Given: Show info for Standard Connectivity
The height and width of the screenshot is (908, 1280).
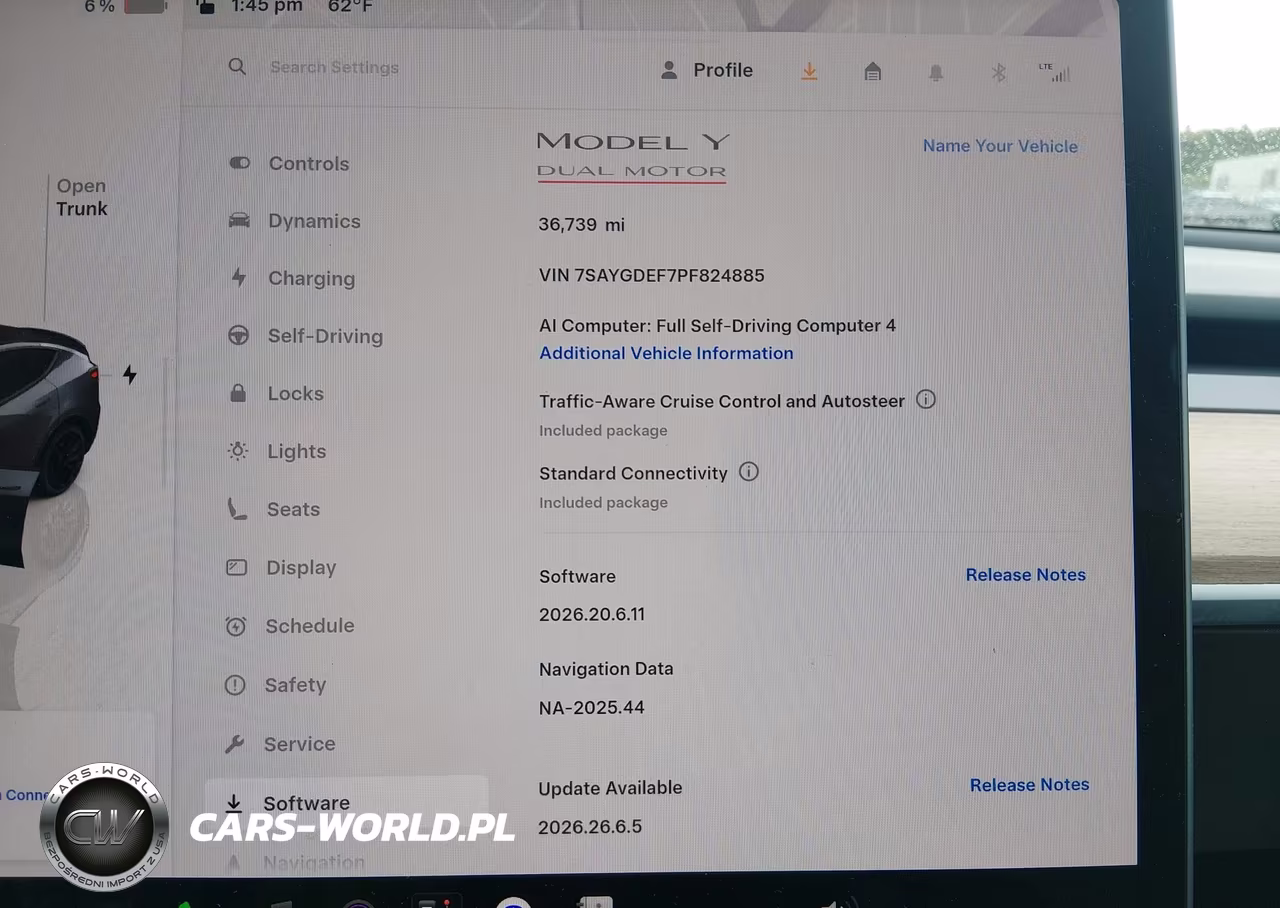Looking at the screenshot, I should point(749,472).
